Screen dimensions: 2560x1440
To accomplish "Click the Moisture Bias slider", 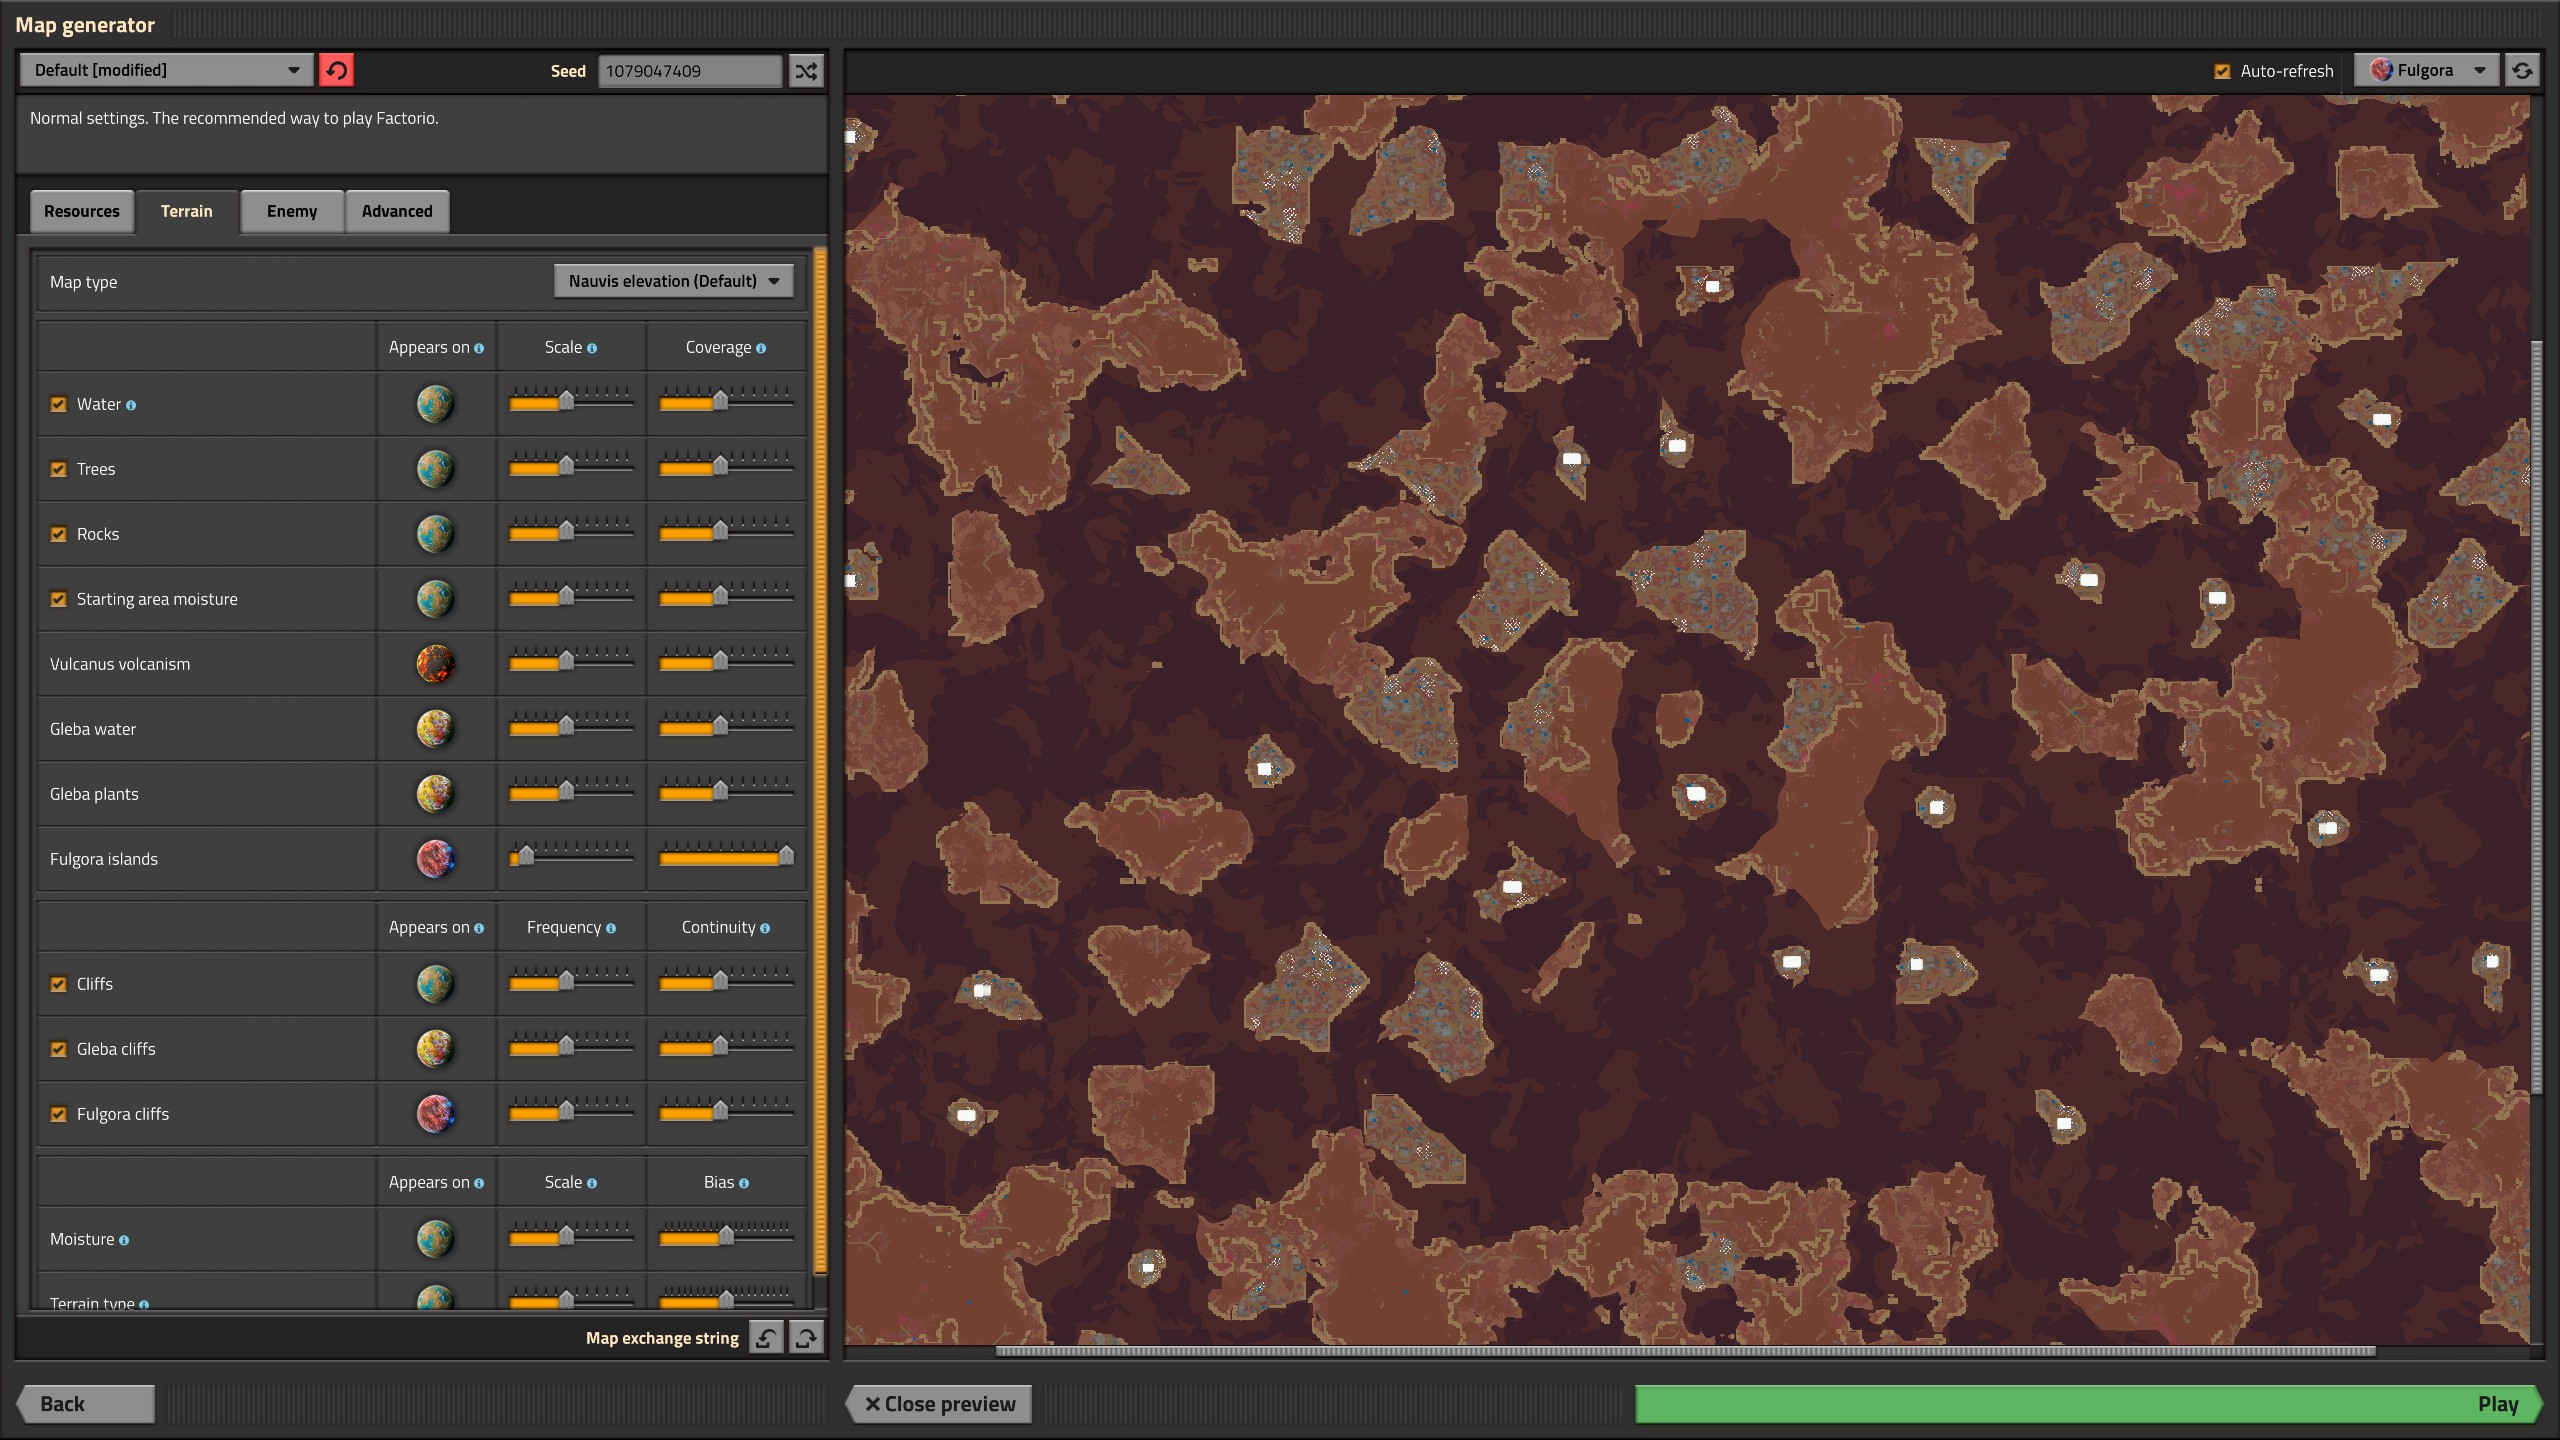I will (x=726, y=1236).
